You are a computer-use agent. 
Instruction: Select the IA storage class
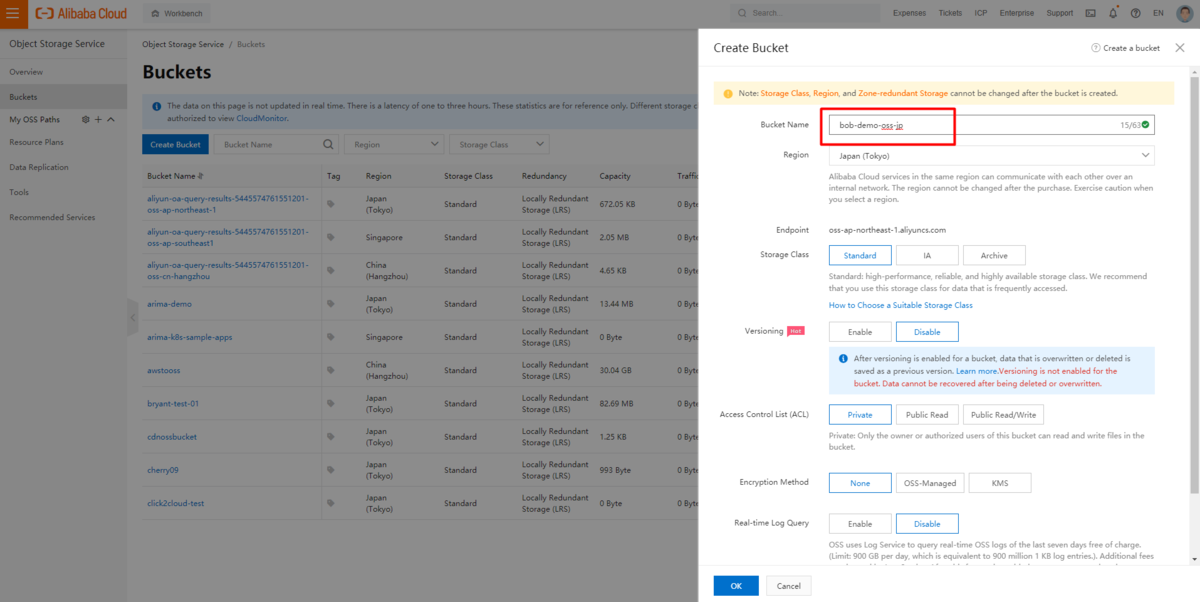click(x=927, y=255)
